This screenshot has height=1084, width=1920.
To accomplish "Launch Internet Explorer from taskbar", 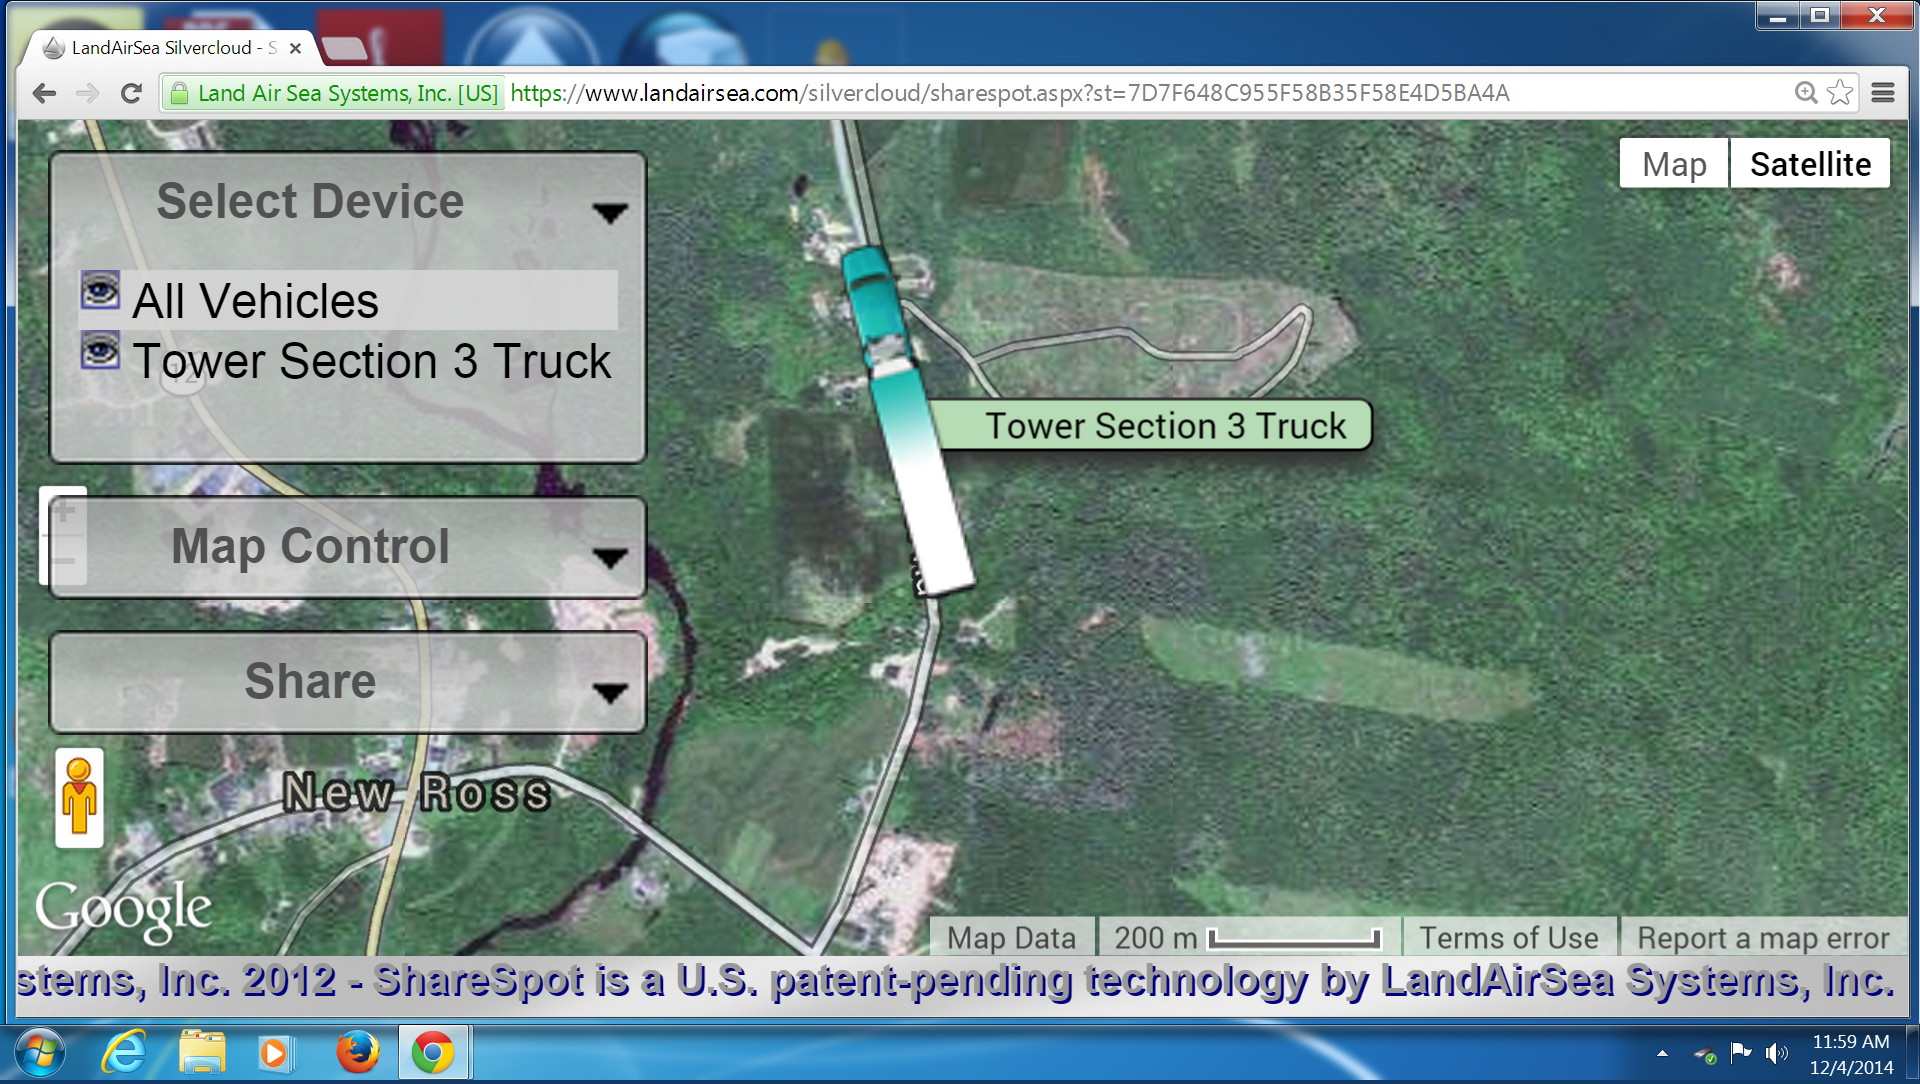I will coord(124,1053).
